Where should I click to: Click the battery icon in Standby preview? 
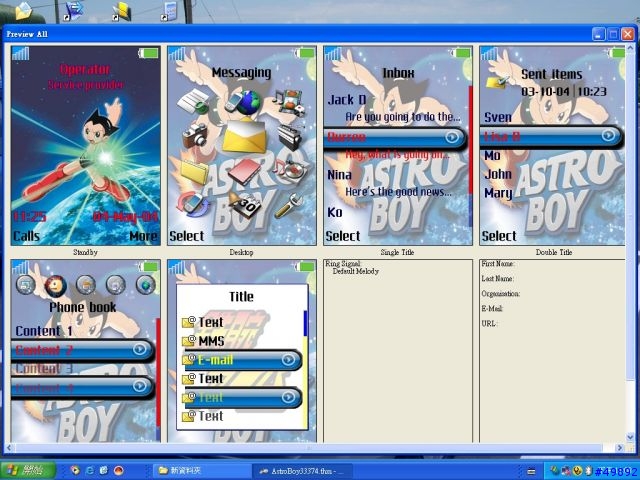click(x=148, y=53)
